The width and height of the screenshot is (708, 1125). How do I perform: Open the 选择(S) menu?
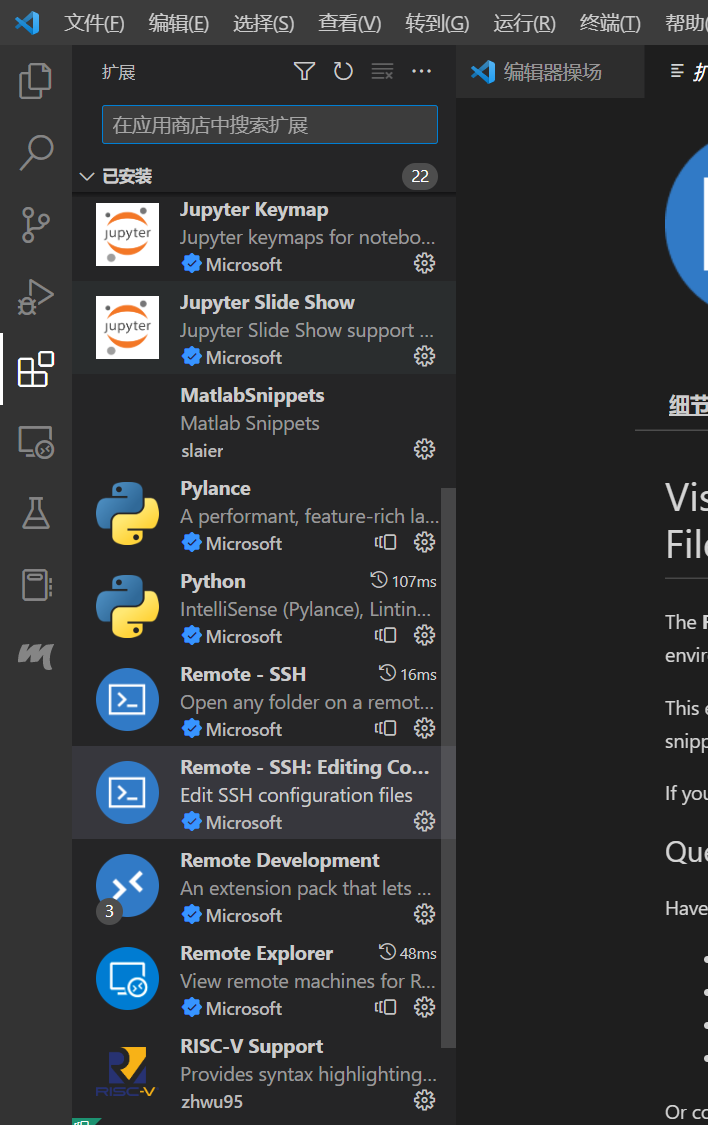pos(263,23)
